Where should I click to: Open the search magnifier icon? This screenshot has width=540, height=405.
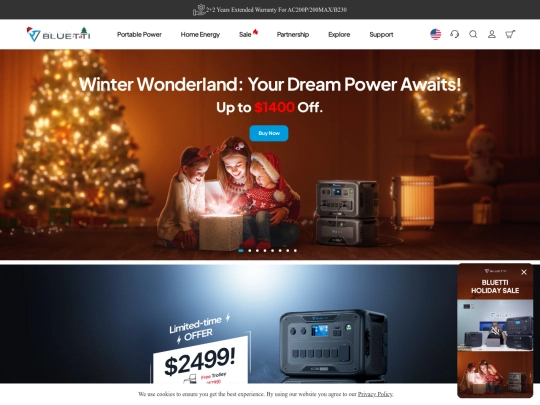(x=473, y=34)
